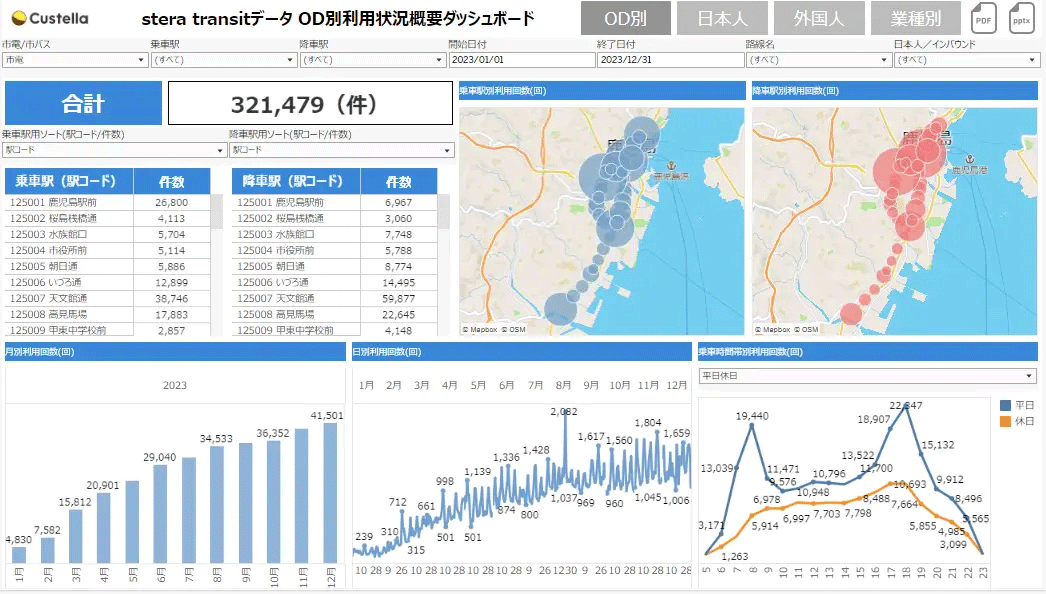This screenshot has width=1046, height=594.
Task: Click the Custella logo
Action: coord(50,18)
